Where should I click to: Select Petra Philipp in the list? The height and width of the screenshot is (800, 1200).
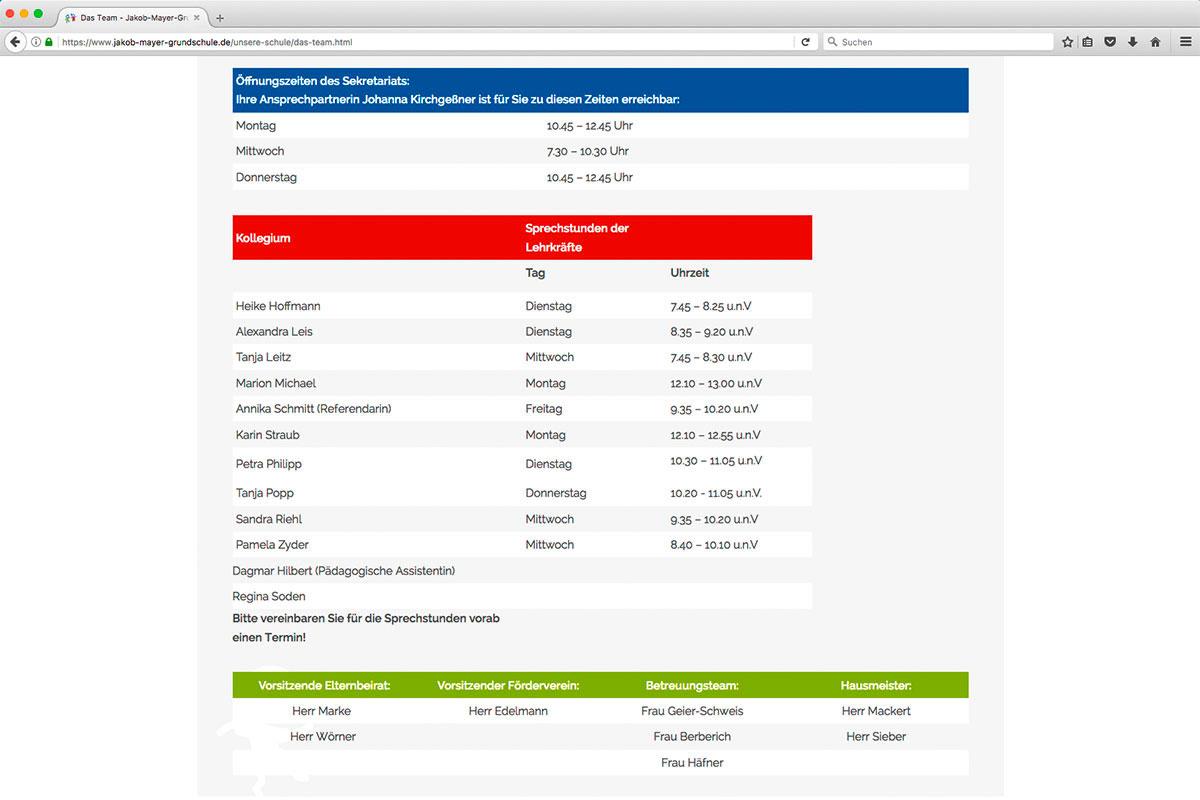[x=269, y=464]
